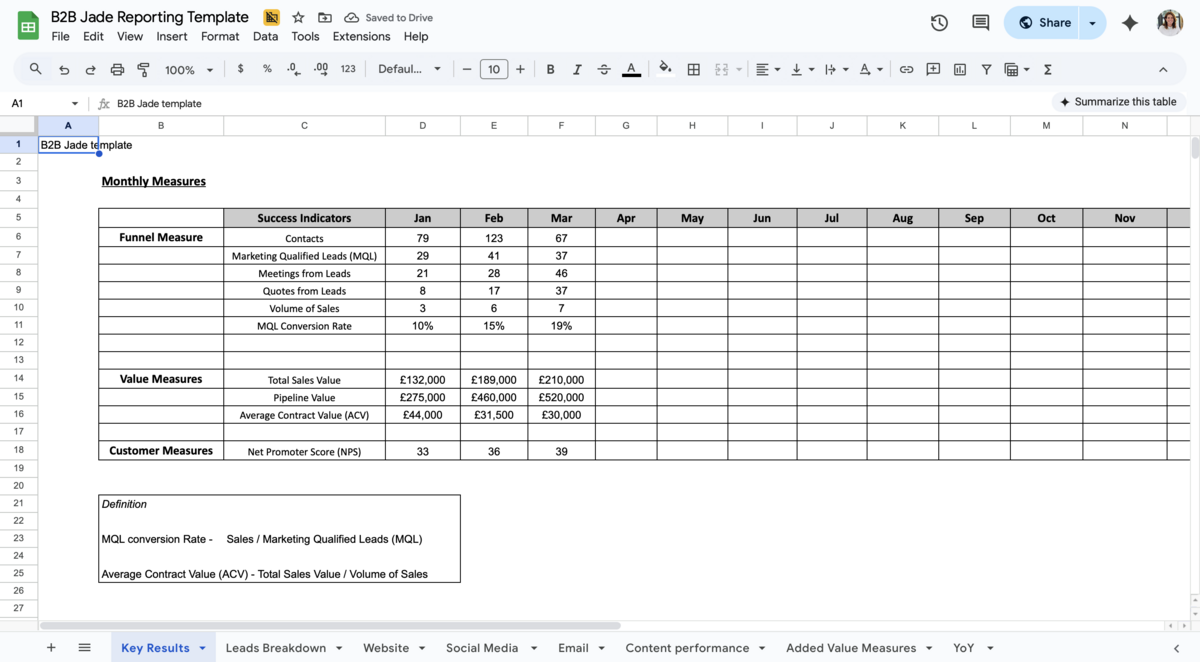Open the functions sigma menu
This screenshot has height=662, width=1200.
click(x=1048, y=69)
